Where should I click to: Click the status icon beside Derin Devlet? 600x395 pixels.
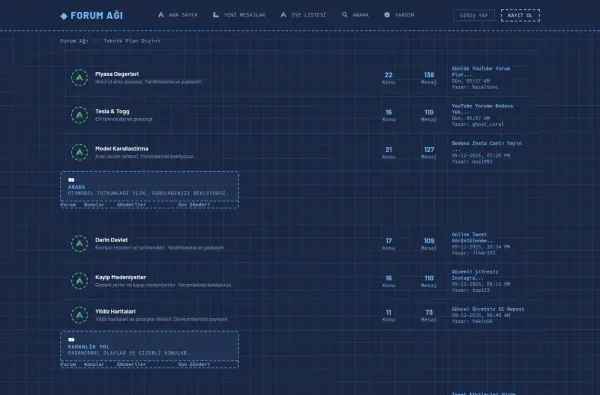pyautogui.click(x=80, y=243)
